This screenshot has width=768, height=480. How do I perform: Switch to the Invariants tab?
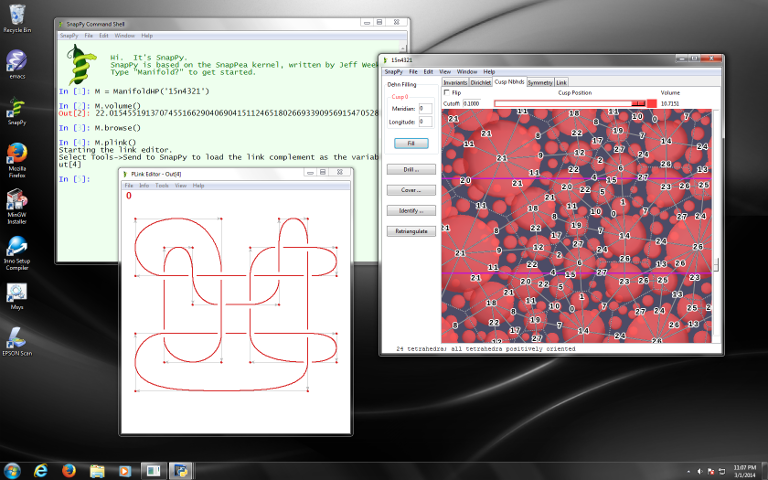455,82
